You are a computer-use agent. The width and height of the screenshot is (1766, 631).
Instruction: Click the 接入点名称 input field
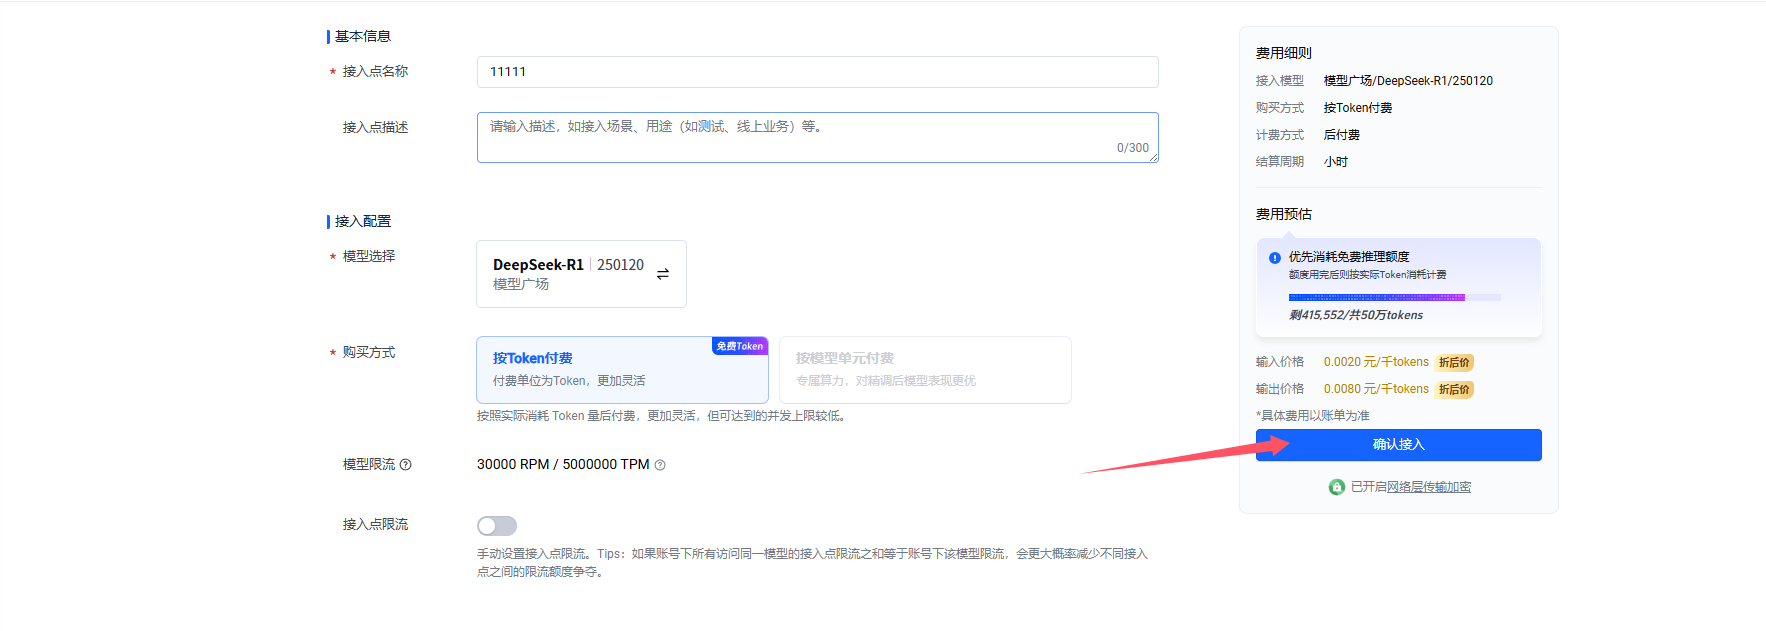pyautogui.click(x=817, y=72)
